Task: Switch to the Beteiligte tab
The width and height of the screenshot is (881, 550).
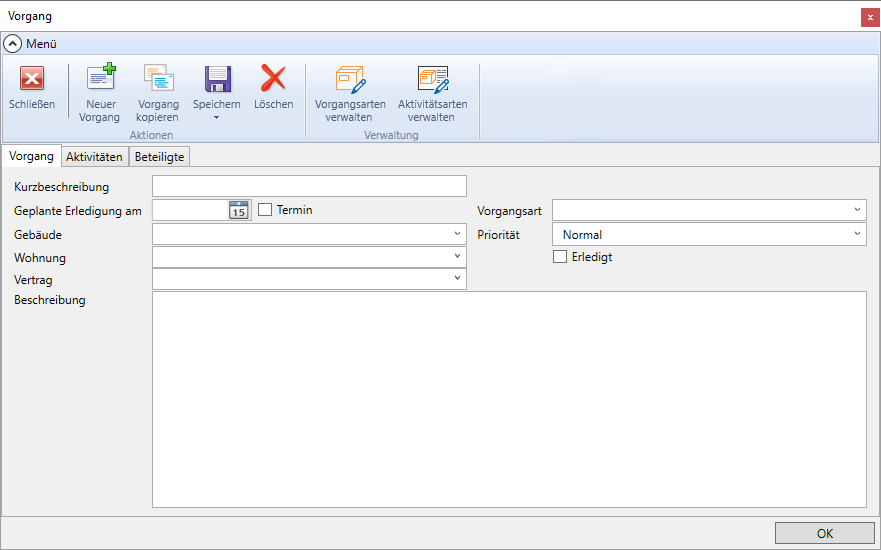Action: coord(160,157)
